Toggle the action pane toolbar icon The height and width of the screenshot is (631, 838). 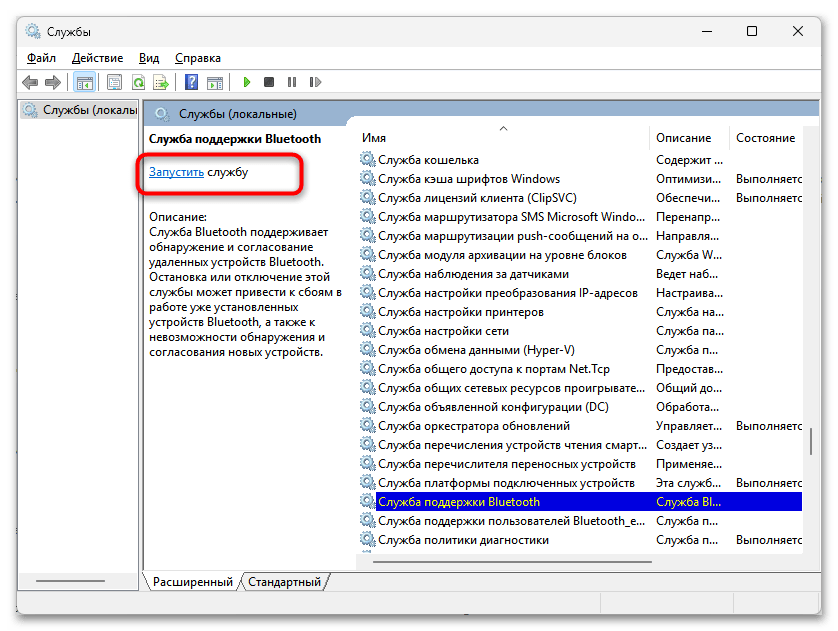click(215, 82)
